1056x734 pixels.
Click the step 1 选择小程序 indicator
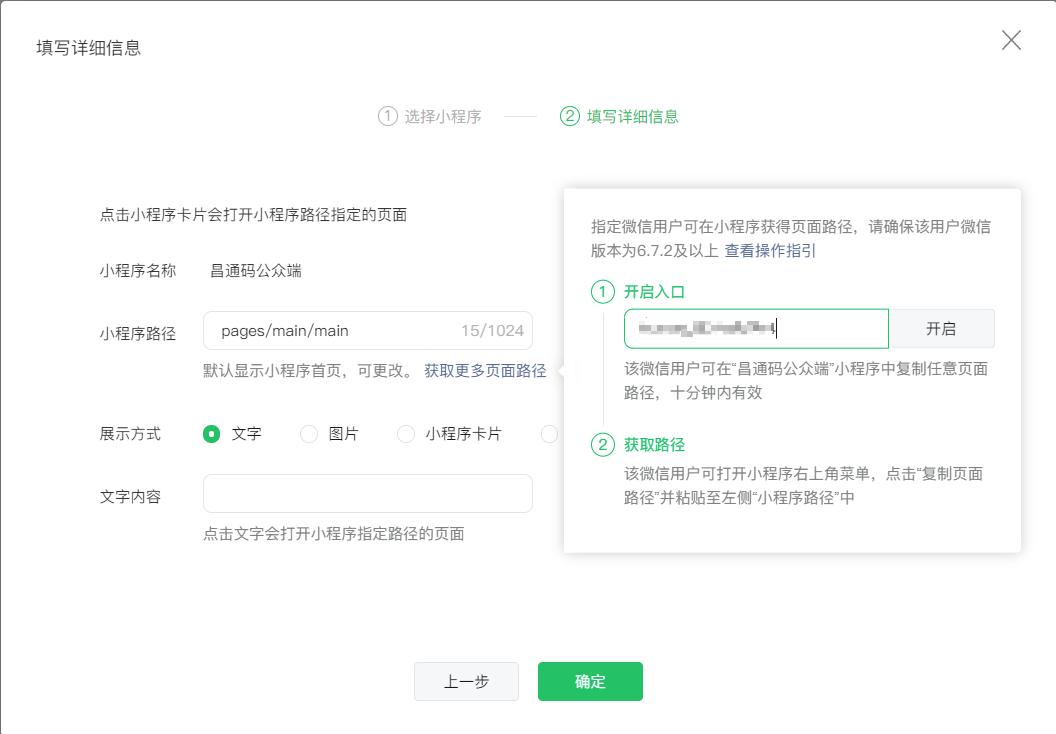(430, 117)
